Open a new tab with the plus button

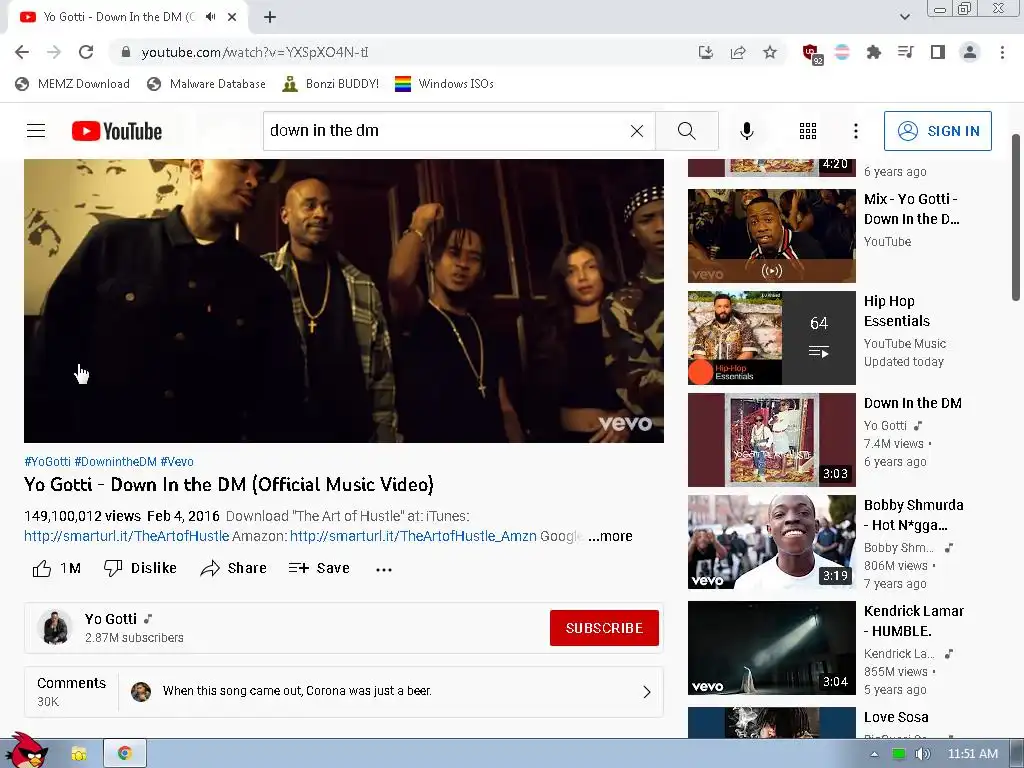coord(270,17)
